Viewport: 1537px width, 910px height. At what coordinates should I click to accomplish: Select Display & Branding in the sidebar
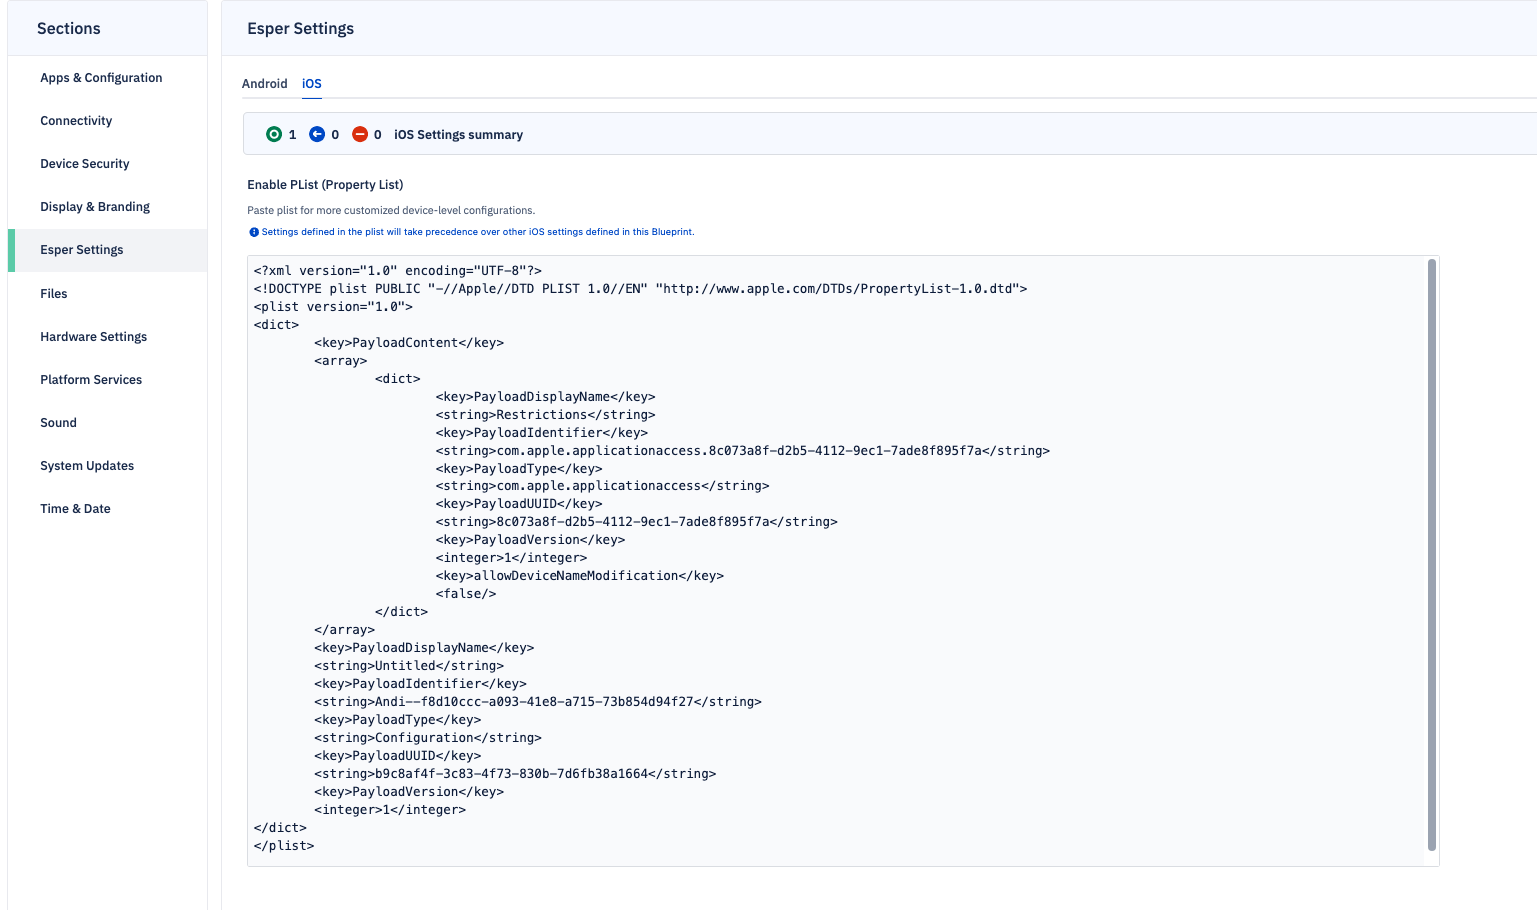click(95, 207)
